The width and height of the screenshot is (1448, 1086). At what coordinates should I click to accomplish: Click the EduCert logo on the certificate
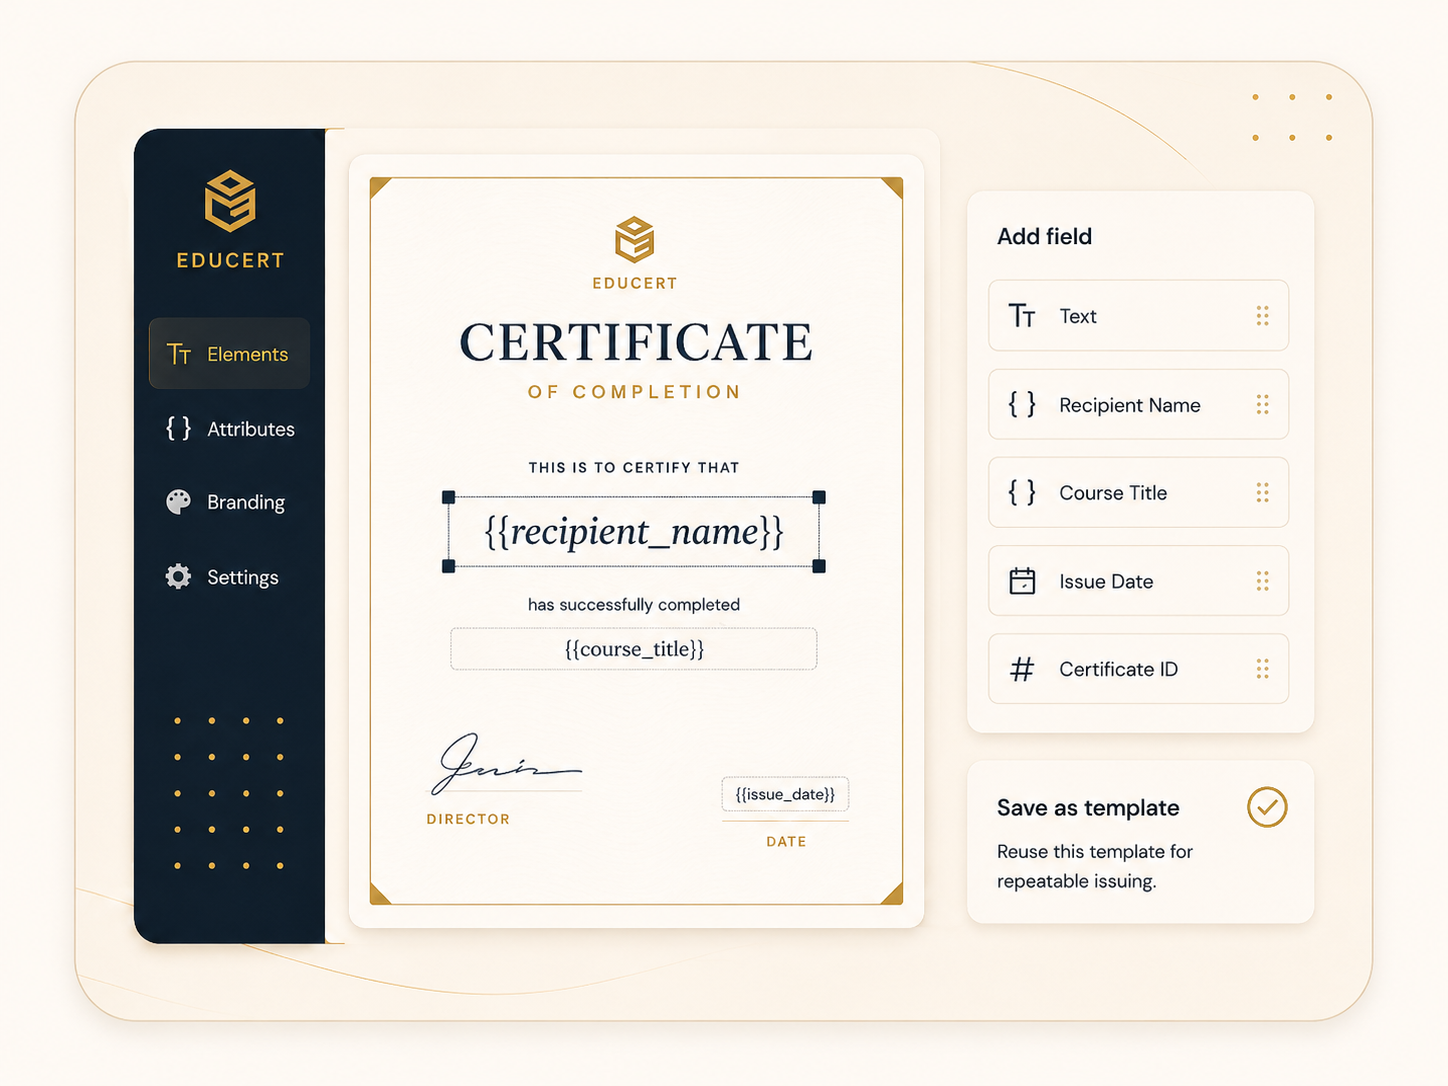point(634,240)
